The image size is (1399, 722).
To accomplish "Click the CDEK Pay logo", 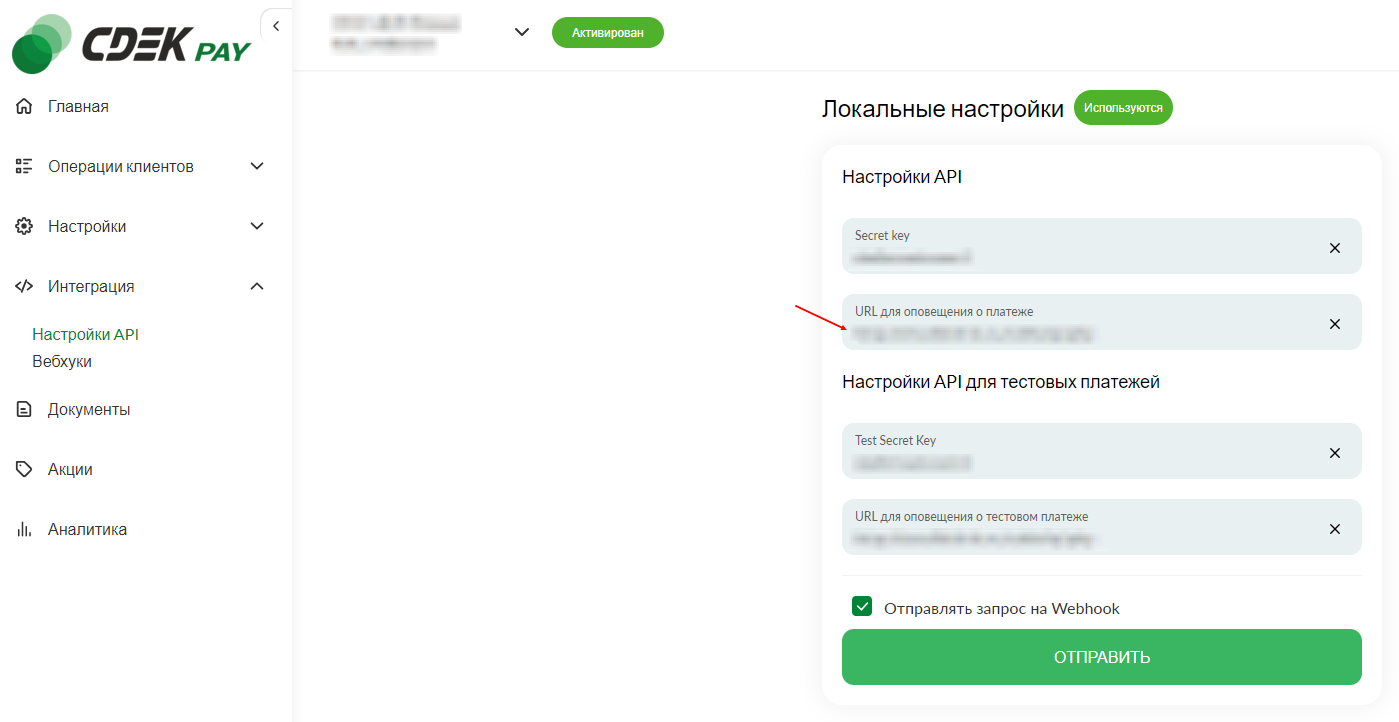I will point(131,45).
